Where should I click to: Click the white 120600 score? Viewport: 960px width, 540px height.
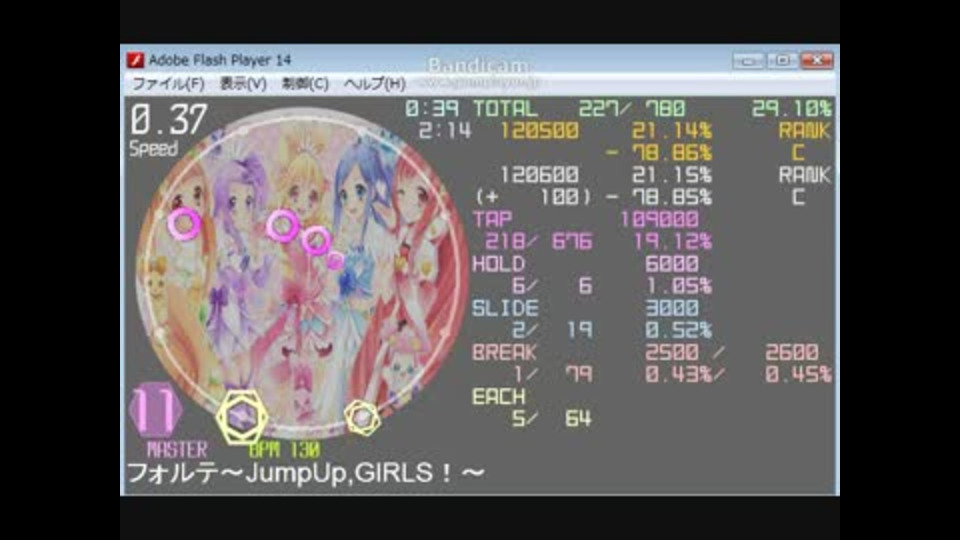point(539,175)
